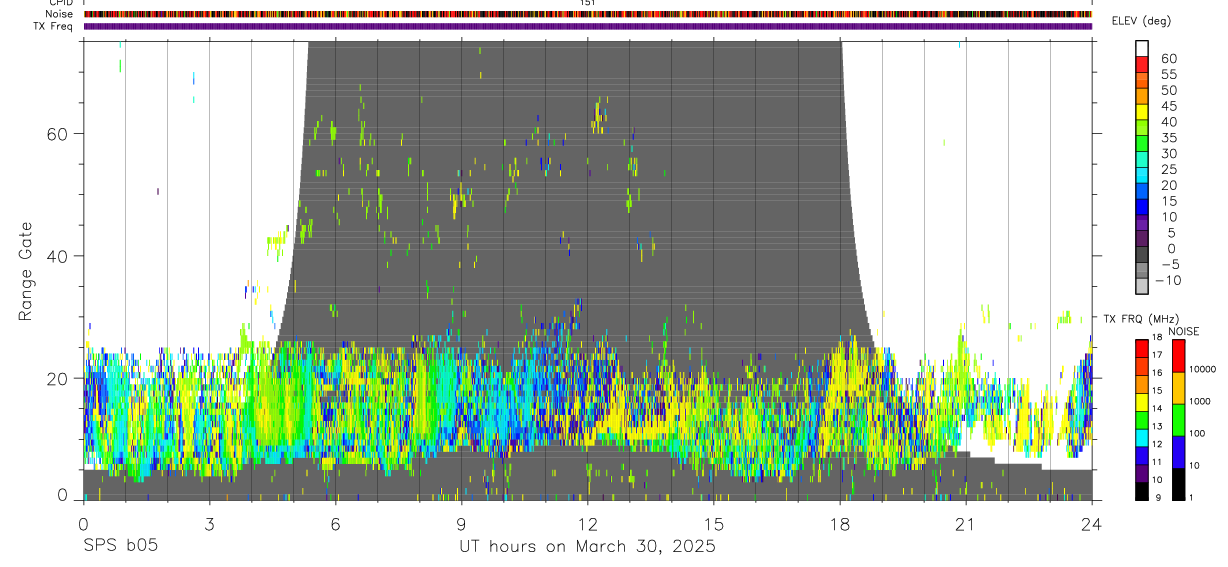The width and height of the screenshot is (1228, 567).
Task: Click the x-axis tick label '24'
Action: (1092, 523)
